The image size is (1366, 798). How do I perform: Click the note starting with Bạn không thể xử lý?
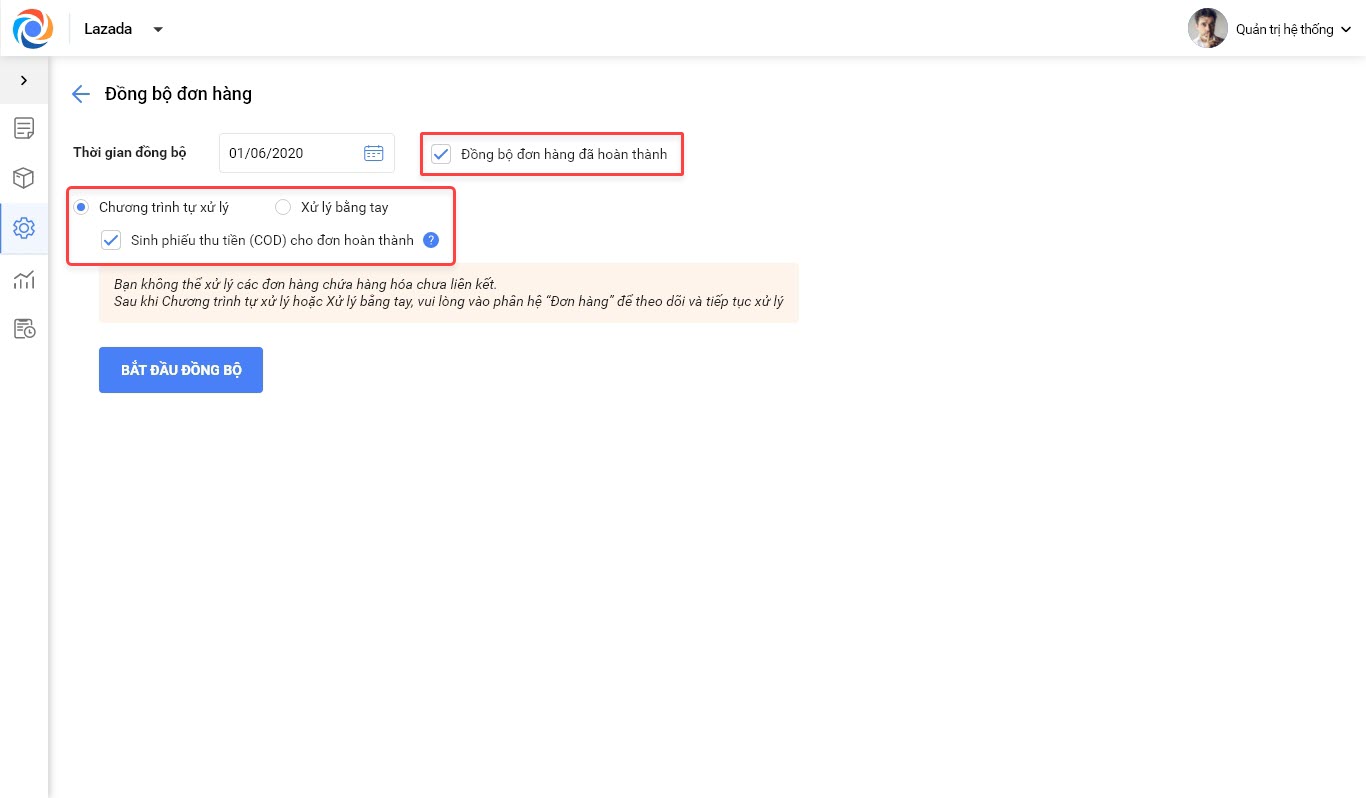(448, 293)
